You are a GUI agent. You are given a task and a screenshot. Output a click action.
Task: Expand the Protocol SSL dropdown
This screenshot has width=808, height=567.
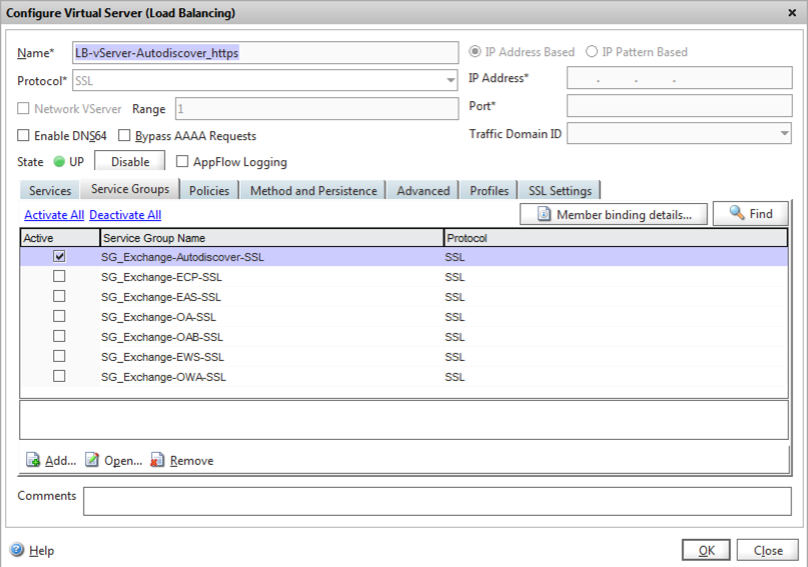451,81
